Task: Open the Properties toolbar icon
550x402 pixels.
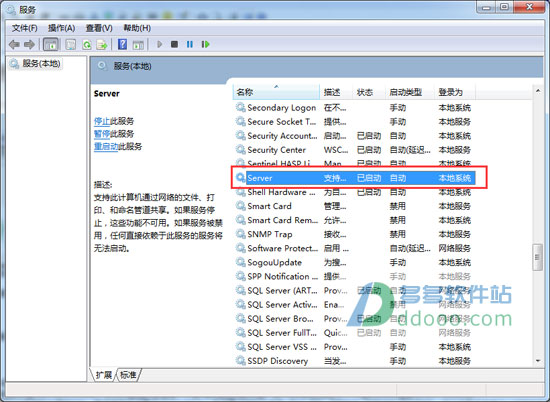Action: click(x=71, y=45)
